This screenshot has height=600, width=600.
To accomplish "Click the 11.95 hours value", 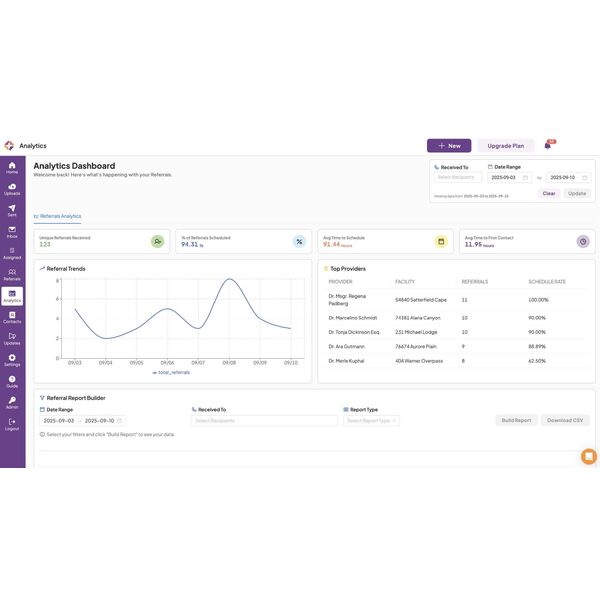I will click(x=479, y=245).
